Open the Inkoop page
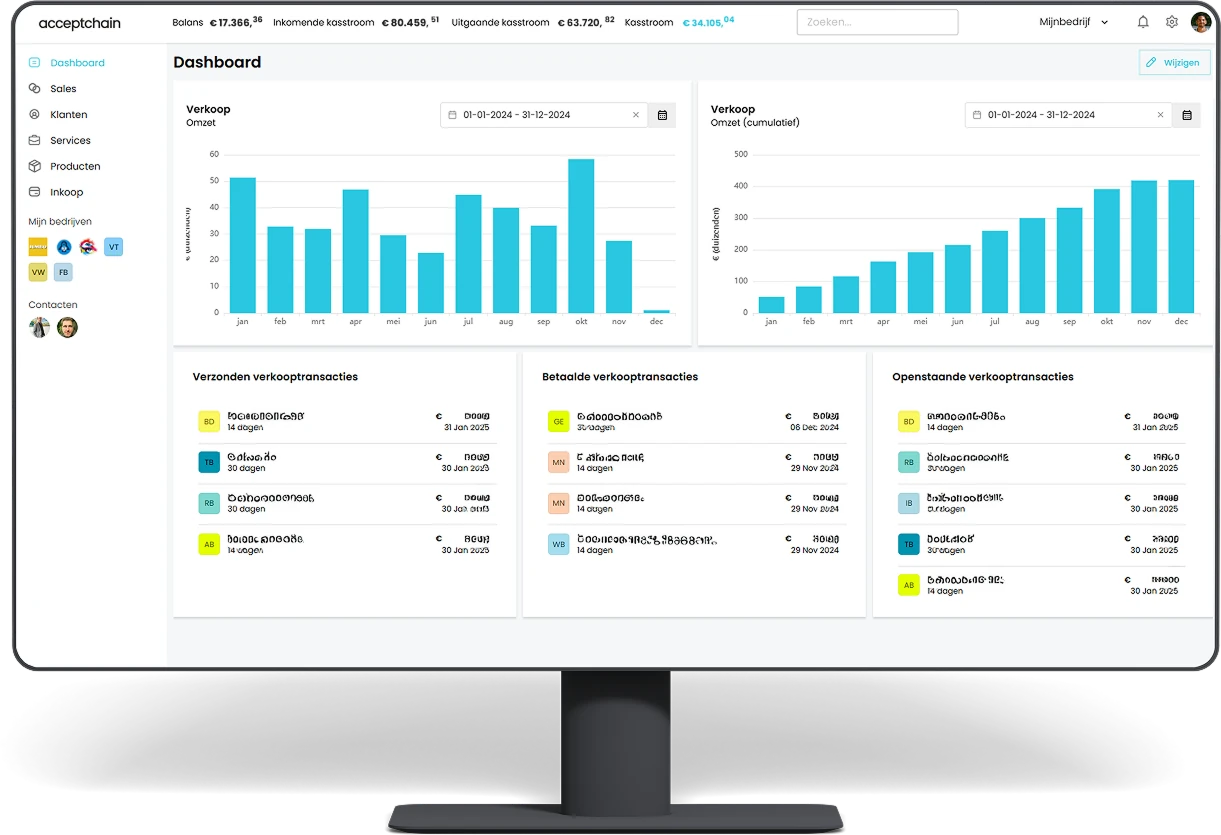Image resolution: width=1221 pixels, height=835 pixels. click(66, 192)
